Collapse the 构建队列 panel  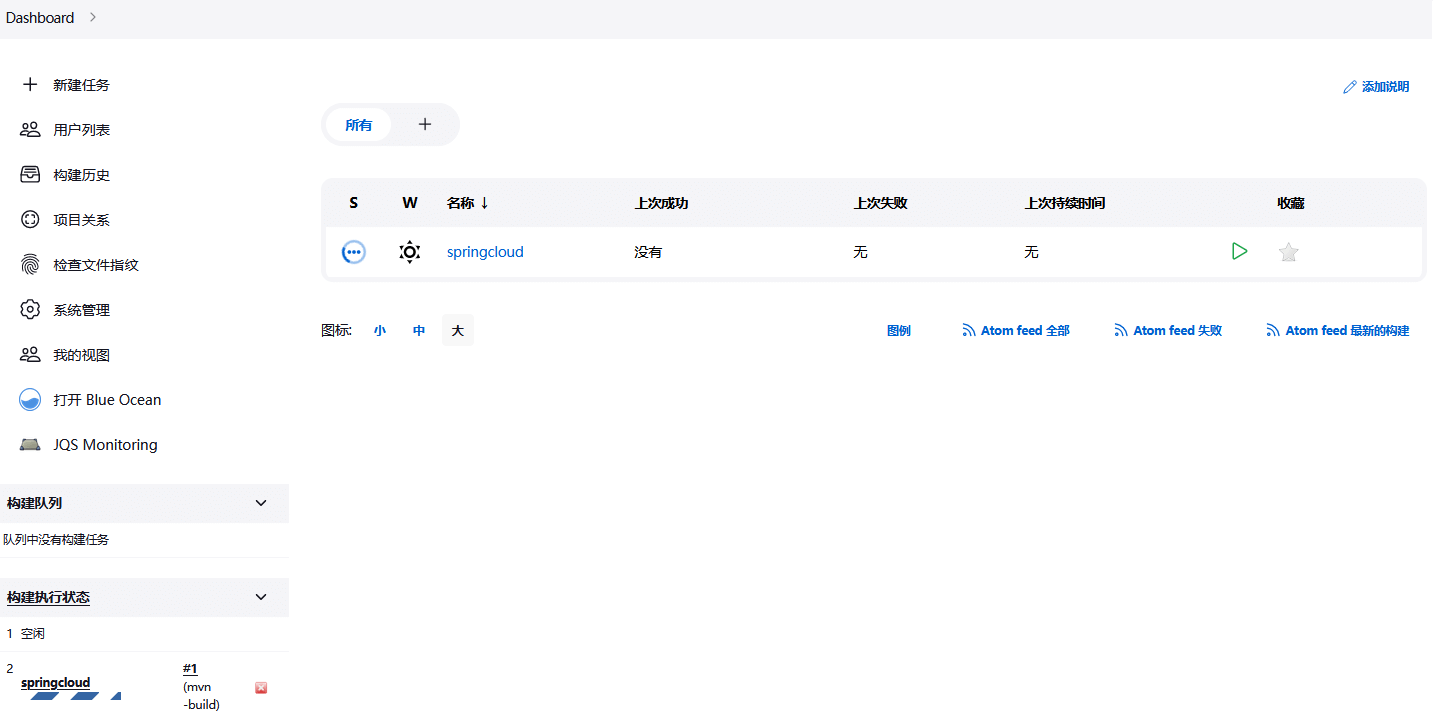point(261,503)
